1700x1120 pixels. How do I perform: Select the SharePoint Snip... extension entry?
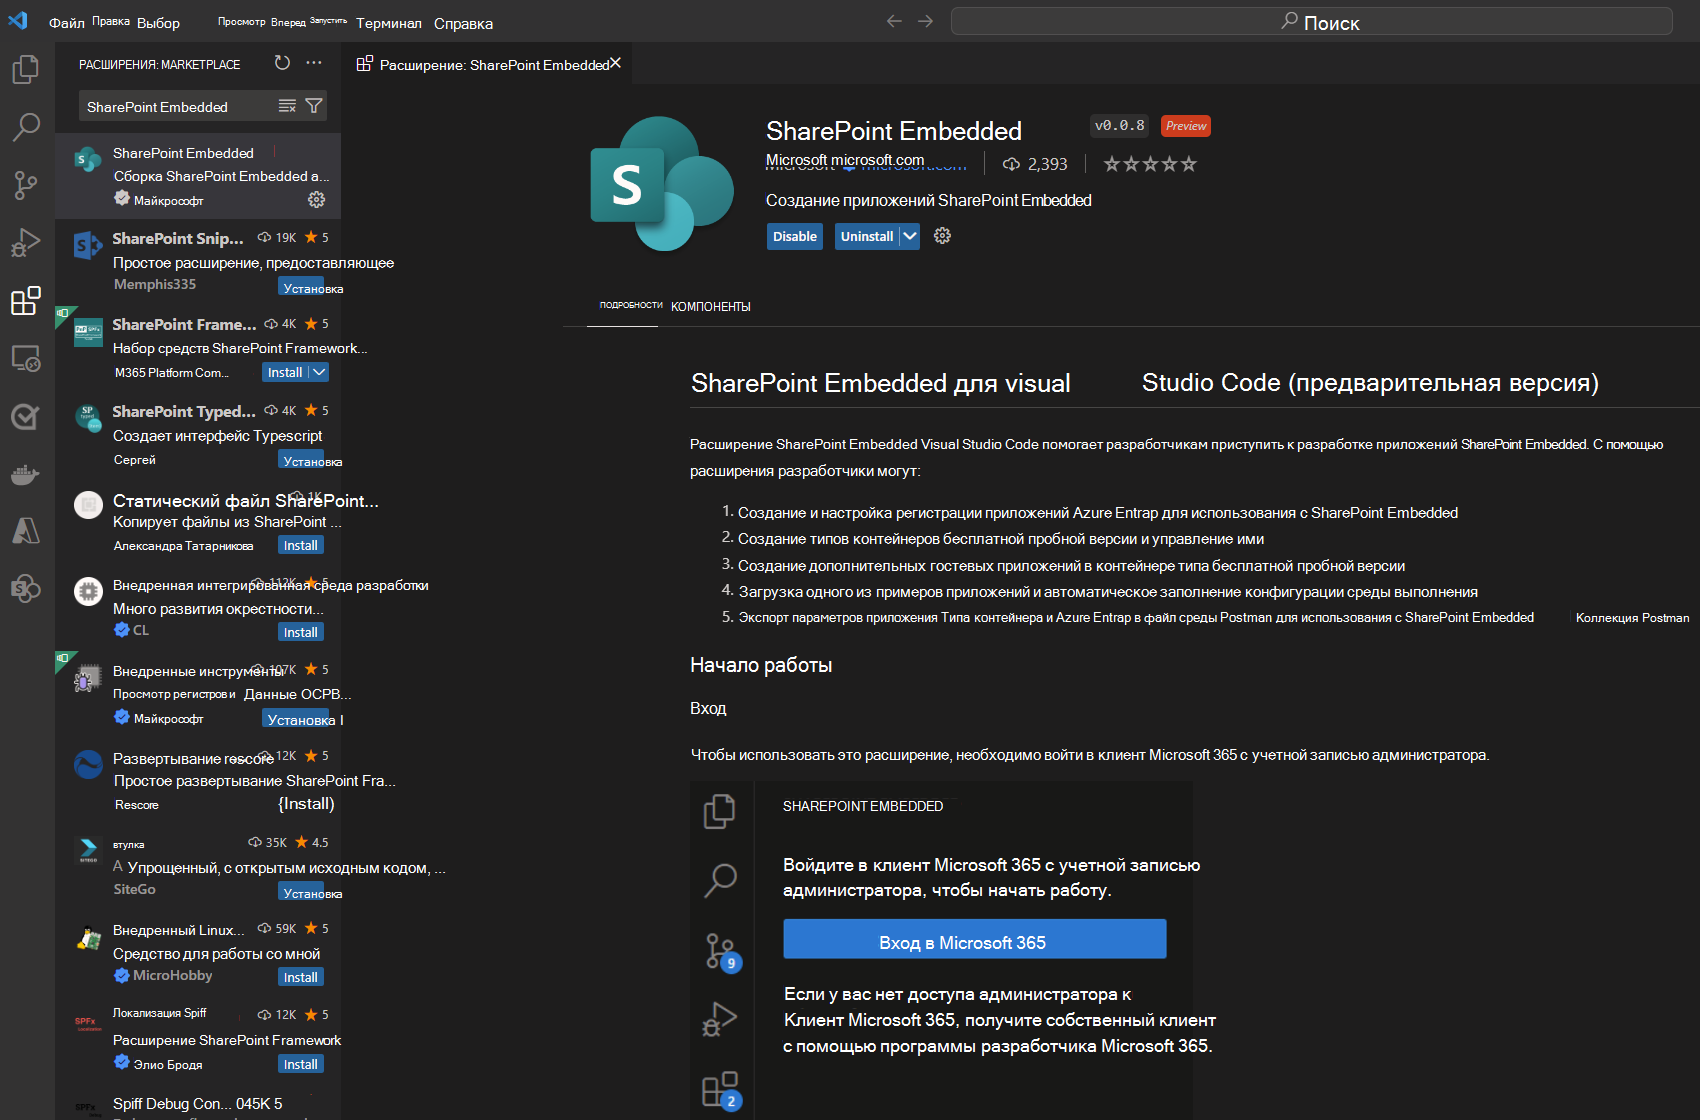(198, 262)
